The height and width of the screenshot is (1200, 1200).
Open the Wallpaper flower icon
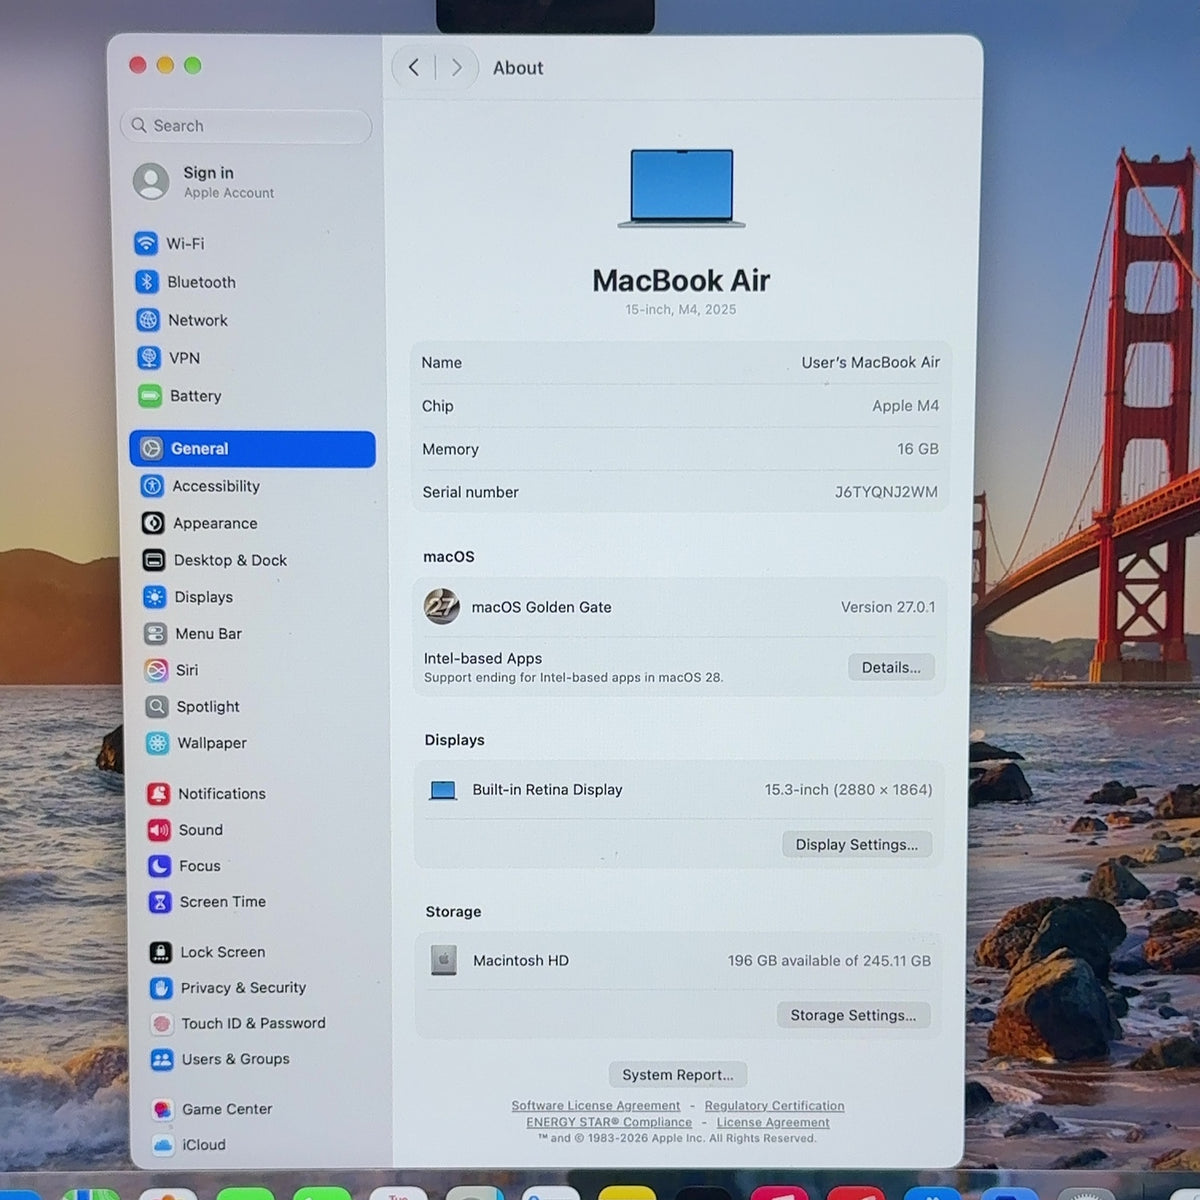[x=157, y=743]
